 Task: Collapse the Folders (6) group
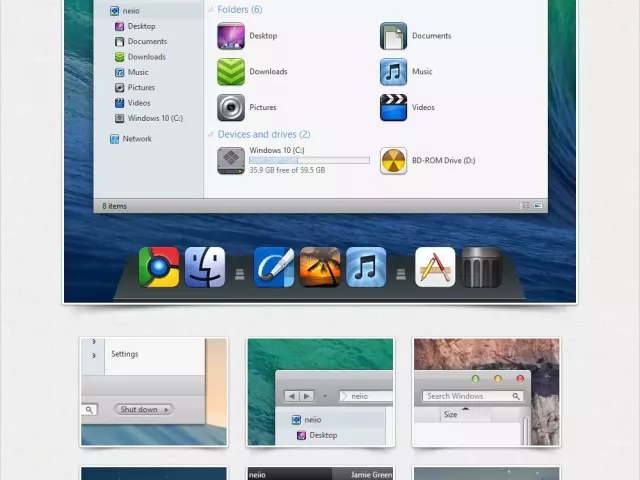tap(211, 10)
